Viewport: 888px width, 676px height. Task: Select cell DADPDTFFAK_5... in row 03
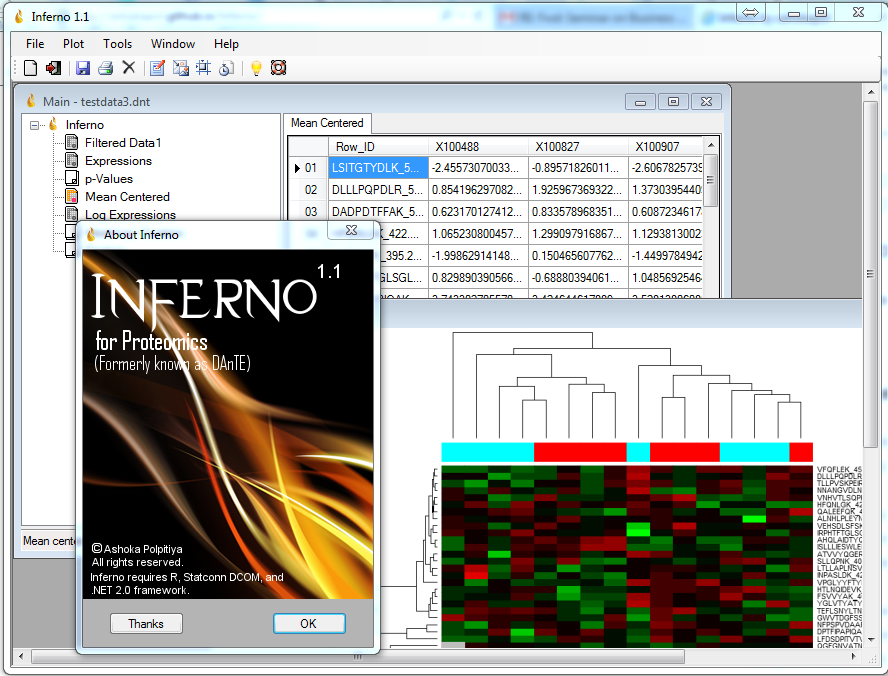tap(378, 212)
